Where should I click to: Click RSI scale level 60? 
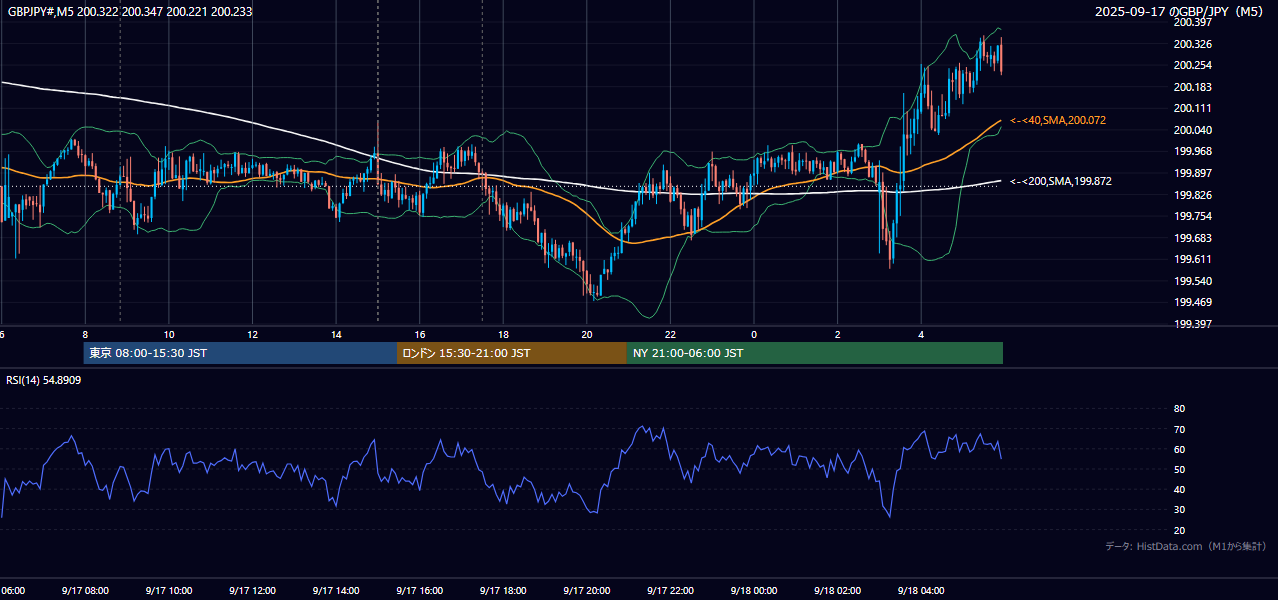tap(1179, 449)
